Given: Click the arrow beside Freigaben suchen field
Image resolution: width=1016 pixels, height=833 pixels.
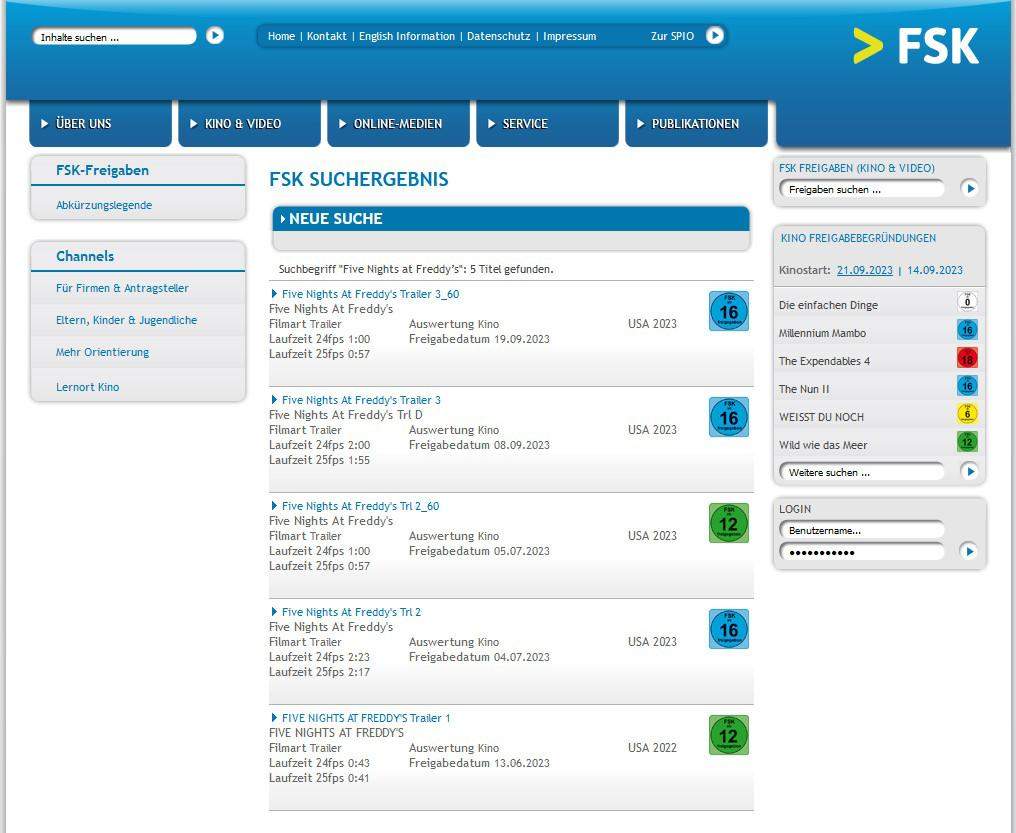Looking at the screenshot, I should point(969,188).
